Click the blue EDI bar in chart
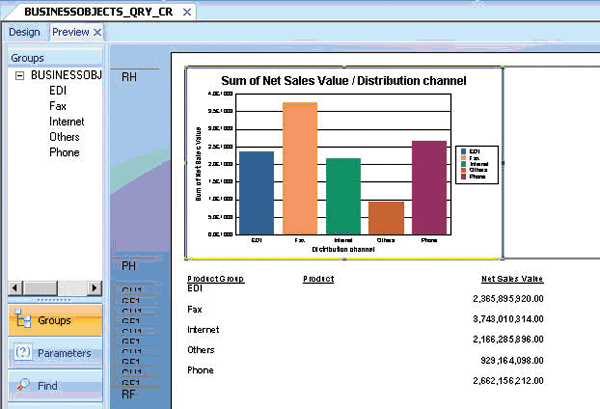600x409 pixels. tap(256, 192)
